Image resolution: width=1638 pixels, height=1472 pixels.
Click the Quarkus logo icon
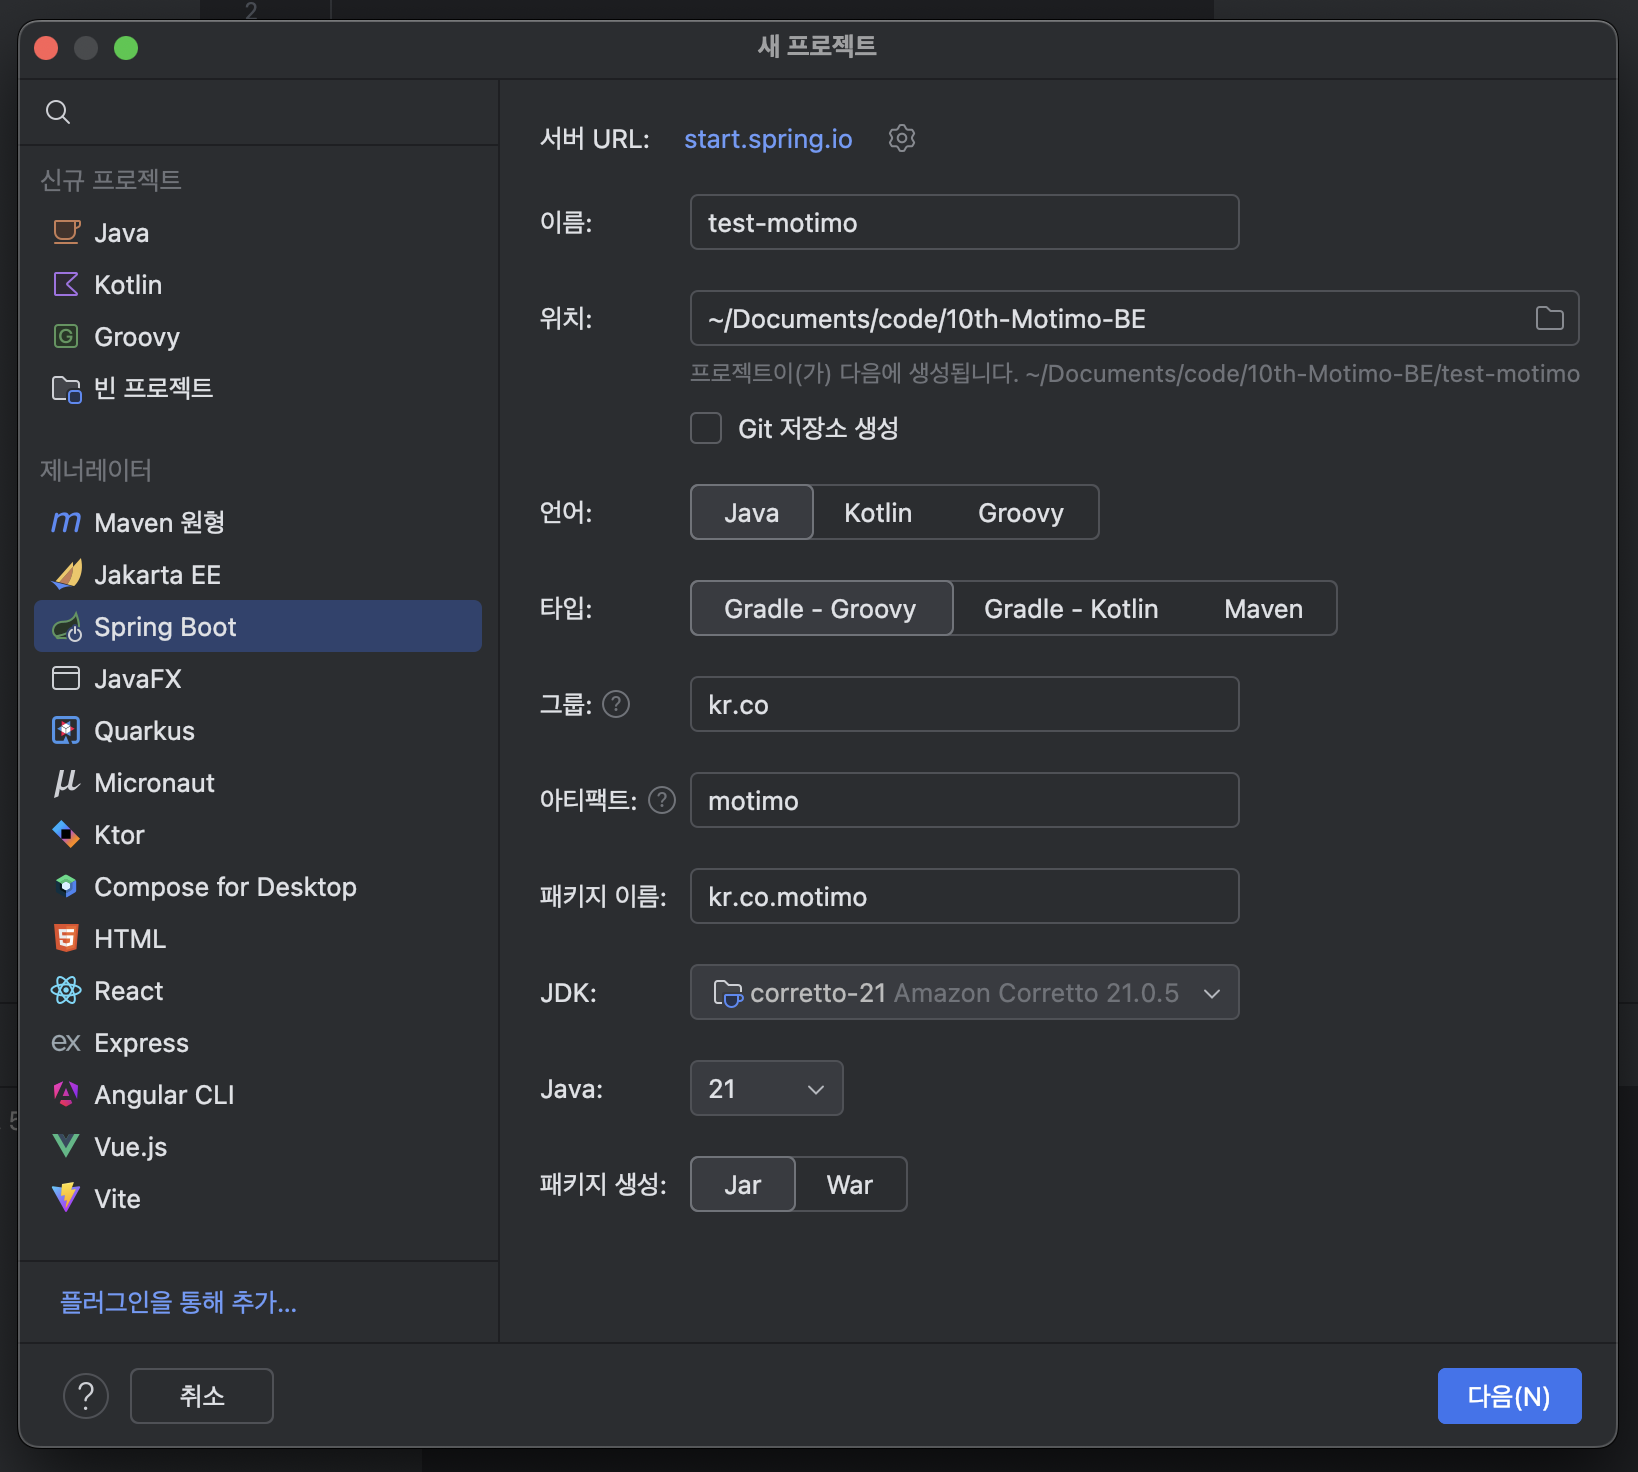(x=66, y=730)
